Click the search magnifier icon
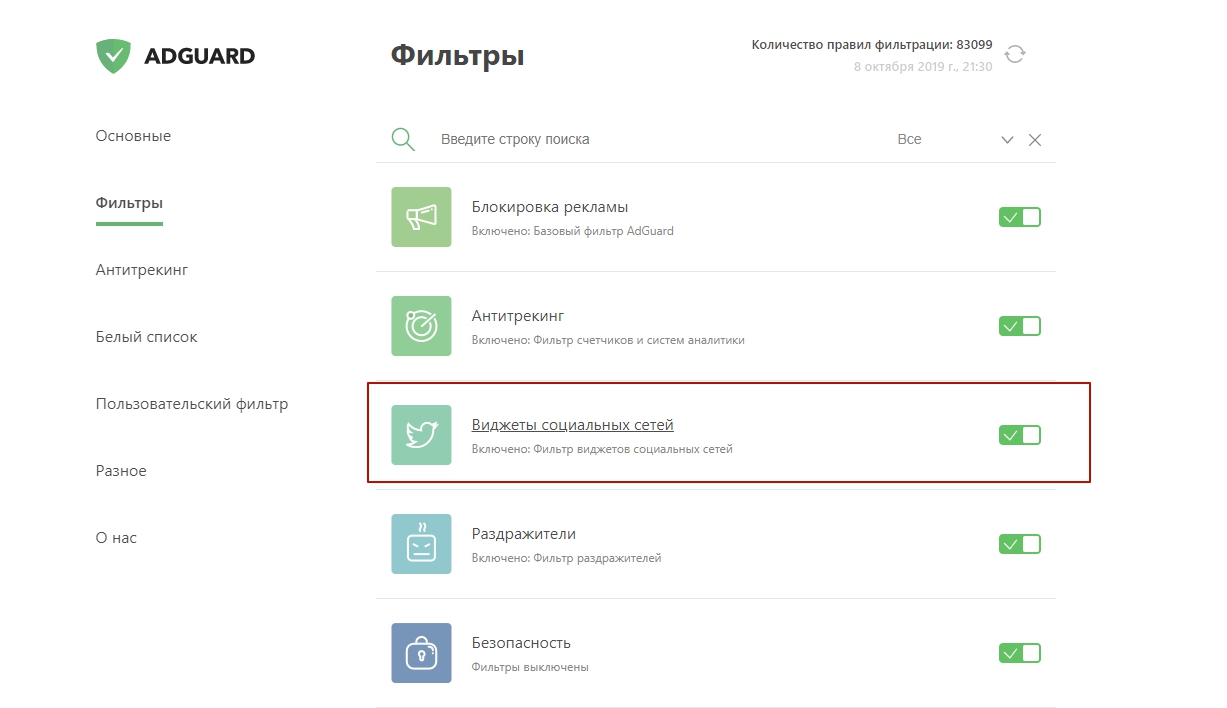The image size is (1227, 708). pos(403,139)
